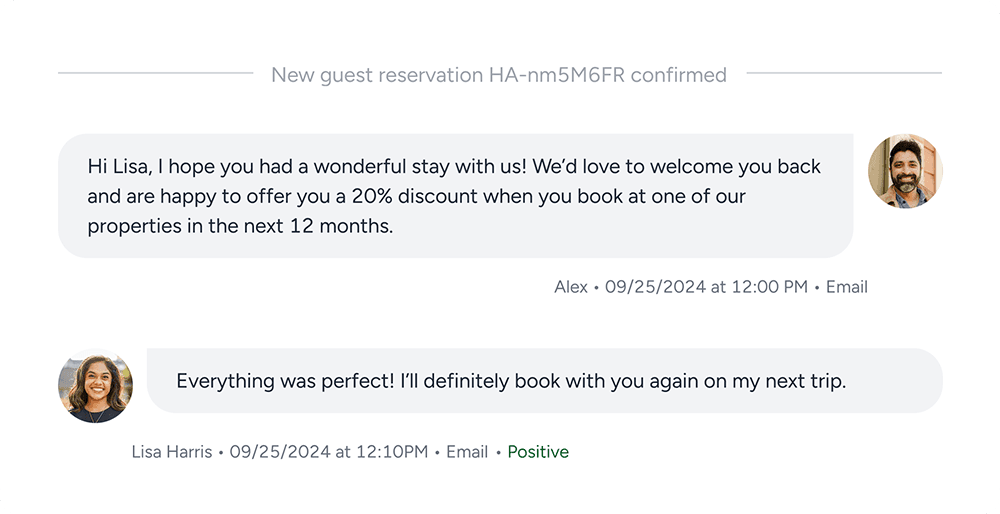Click Lisa Harris's profile photo avatar
1000x514 pixels.
pyautogui.click(x=95, y=386)
